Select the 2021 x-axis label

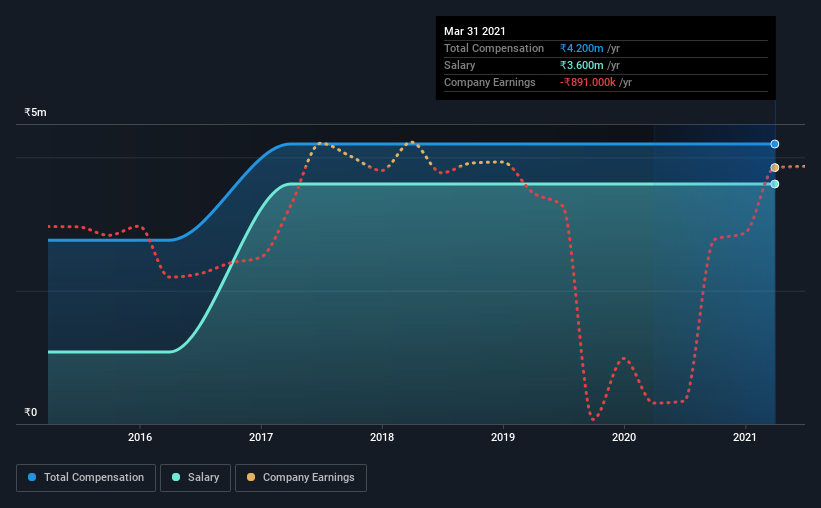[745, 437]
